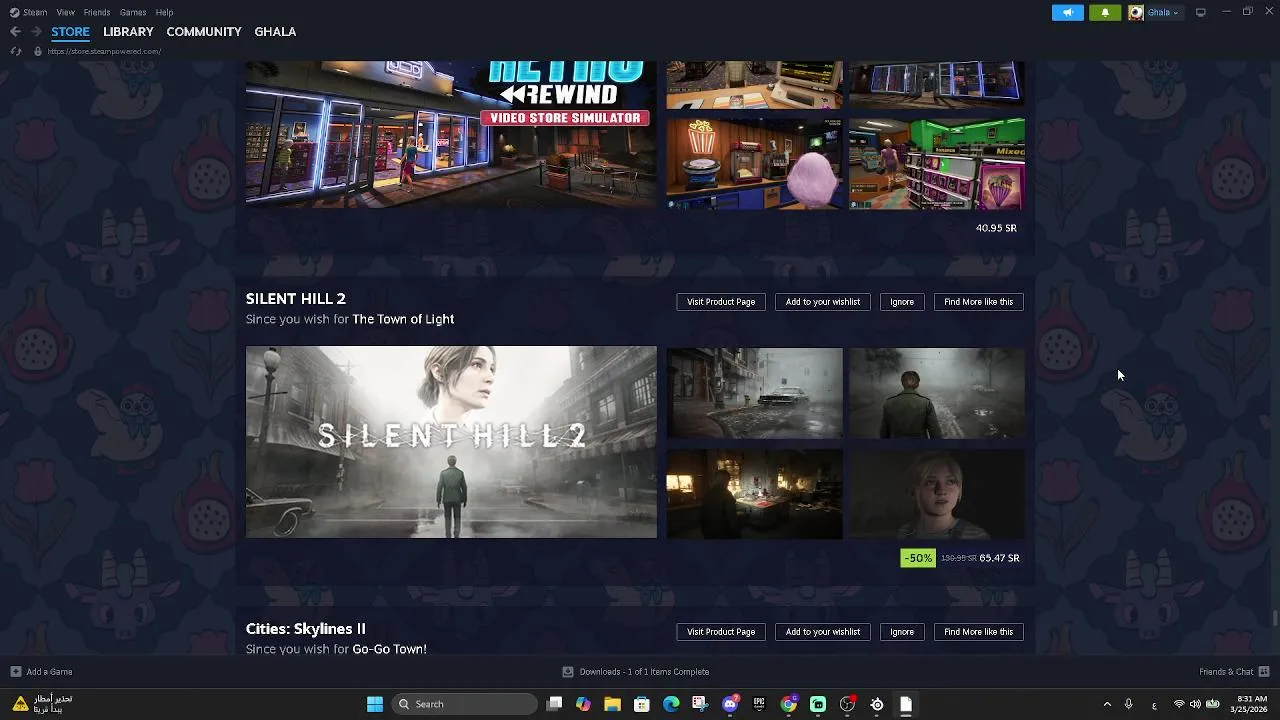Click the 65.47 SR discounted price

click(999, 558)
